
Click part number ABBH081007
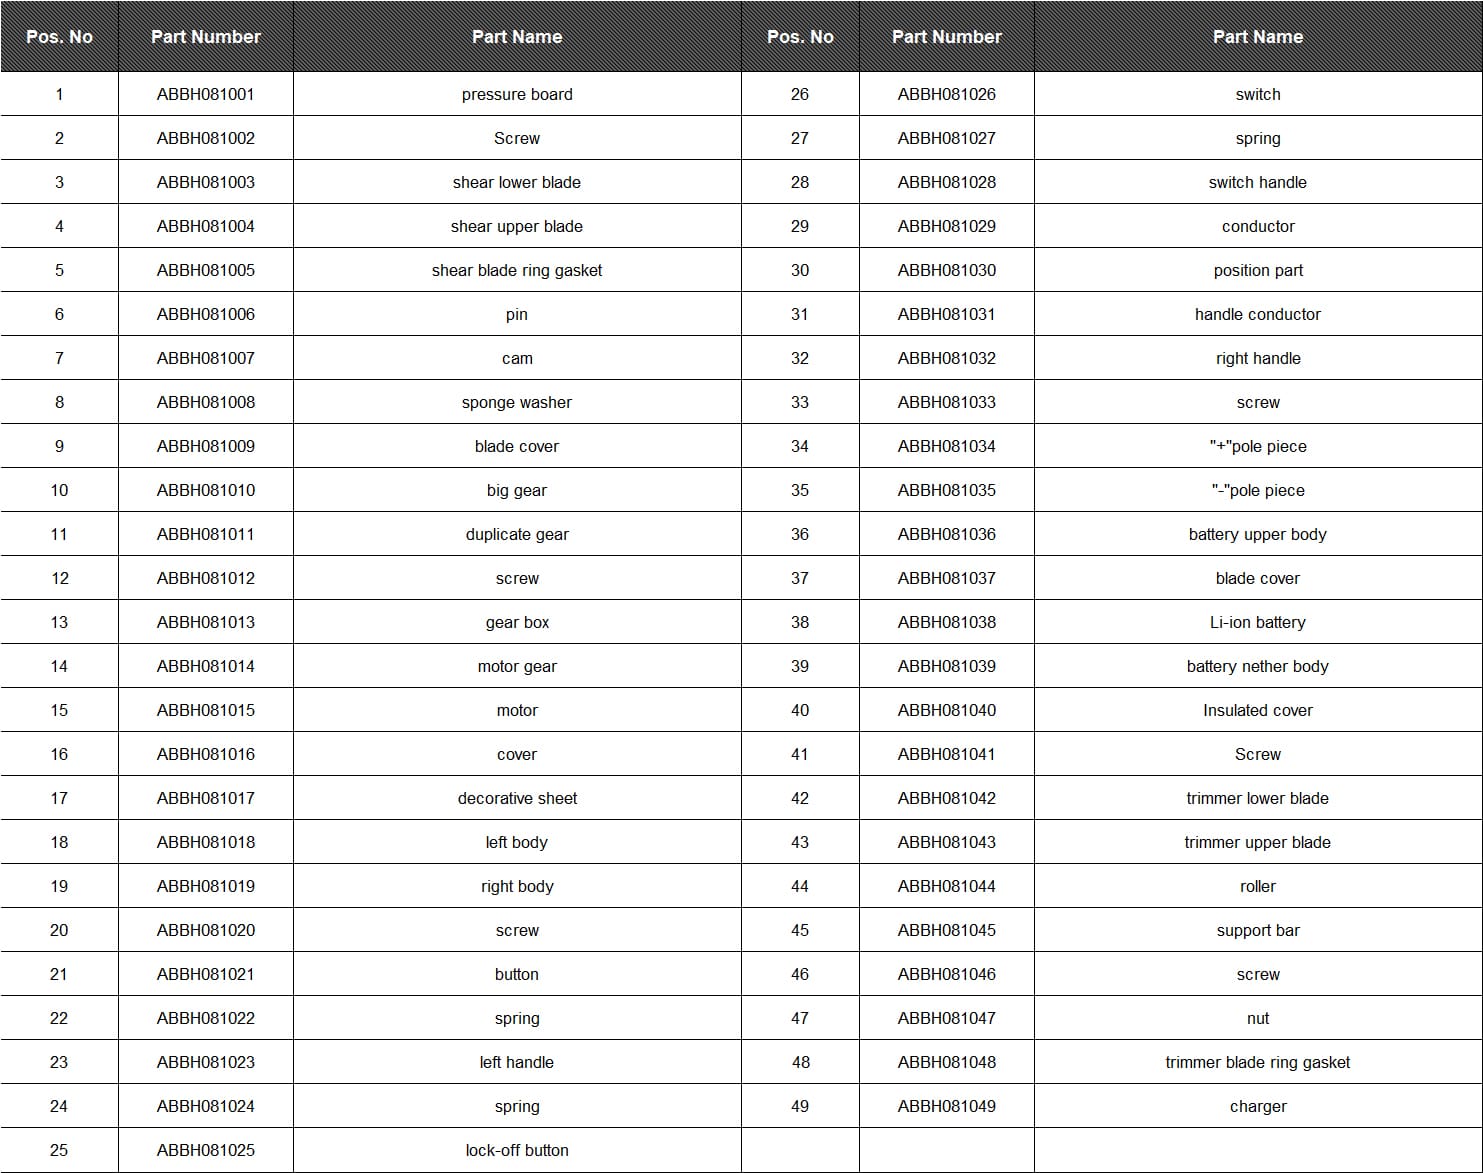tap(205, 358)
